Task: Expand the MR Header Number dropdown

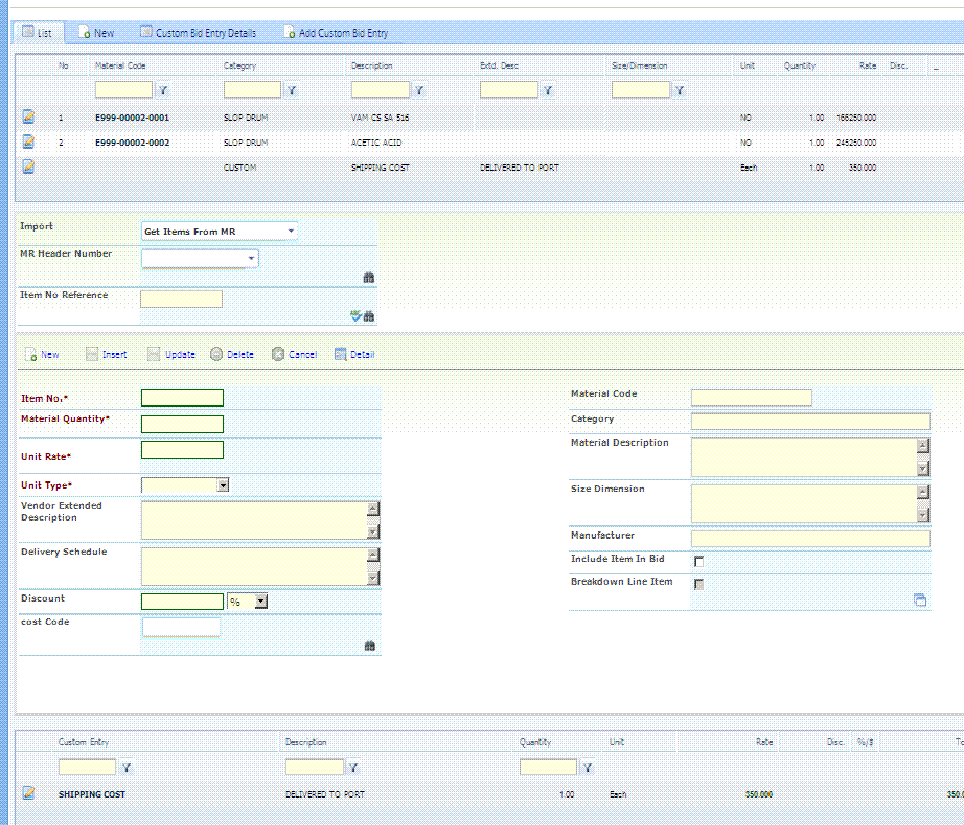Action: (200, 258)
